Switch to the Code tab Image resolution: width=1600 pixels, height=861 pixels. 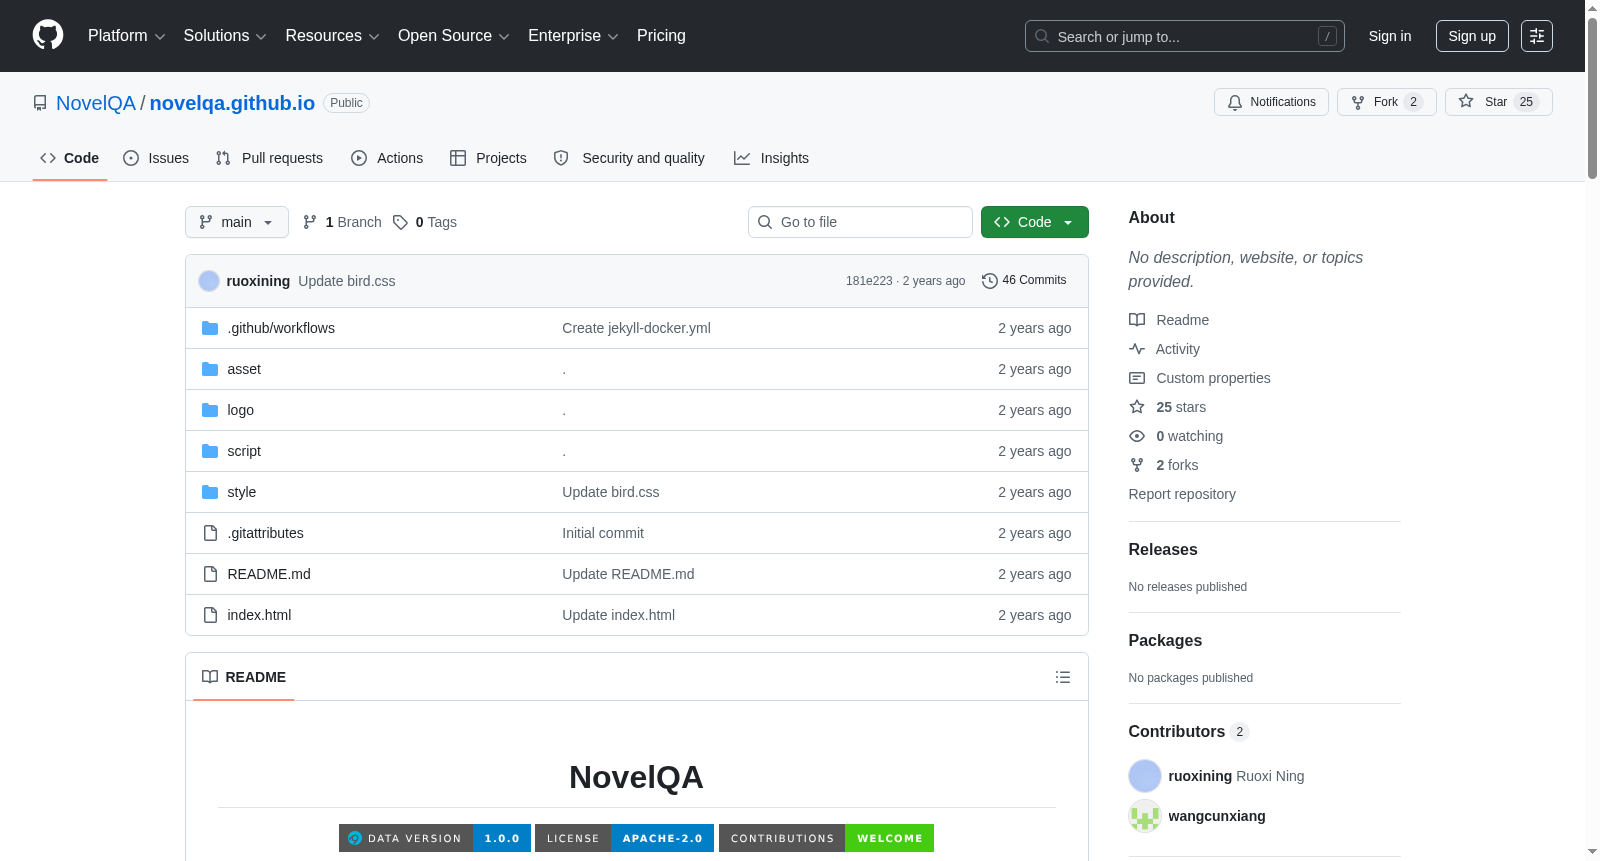click(70, 158)
